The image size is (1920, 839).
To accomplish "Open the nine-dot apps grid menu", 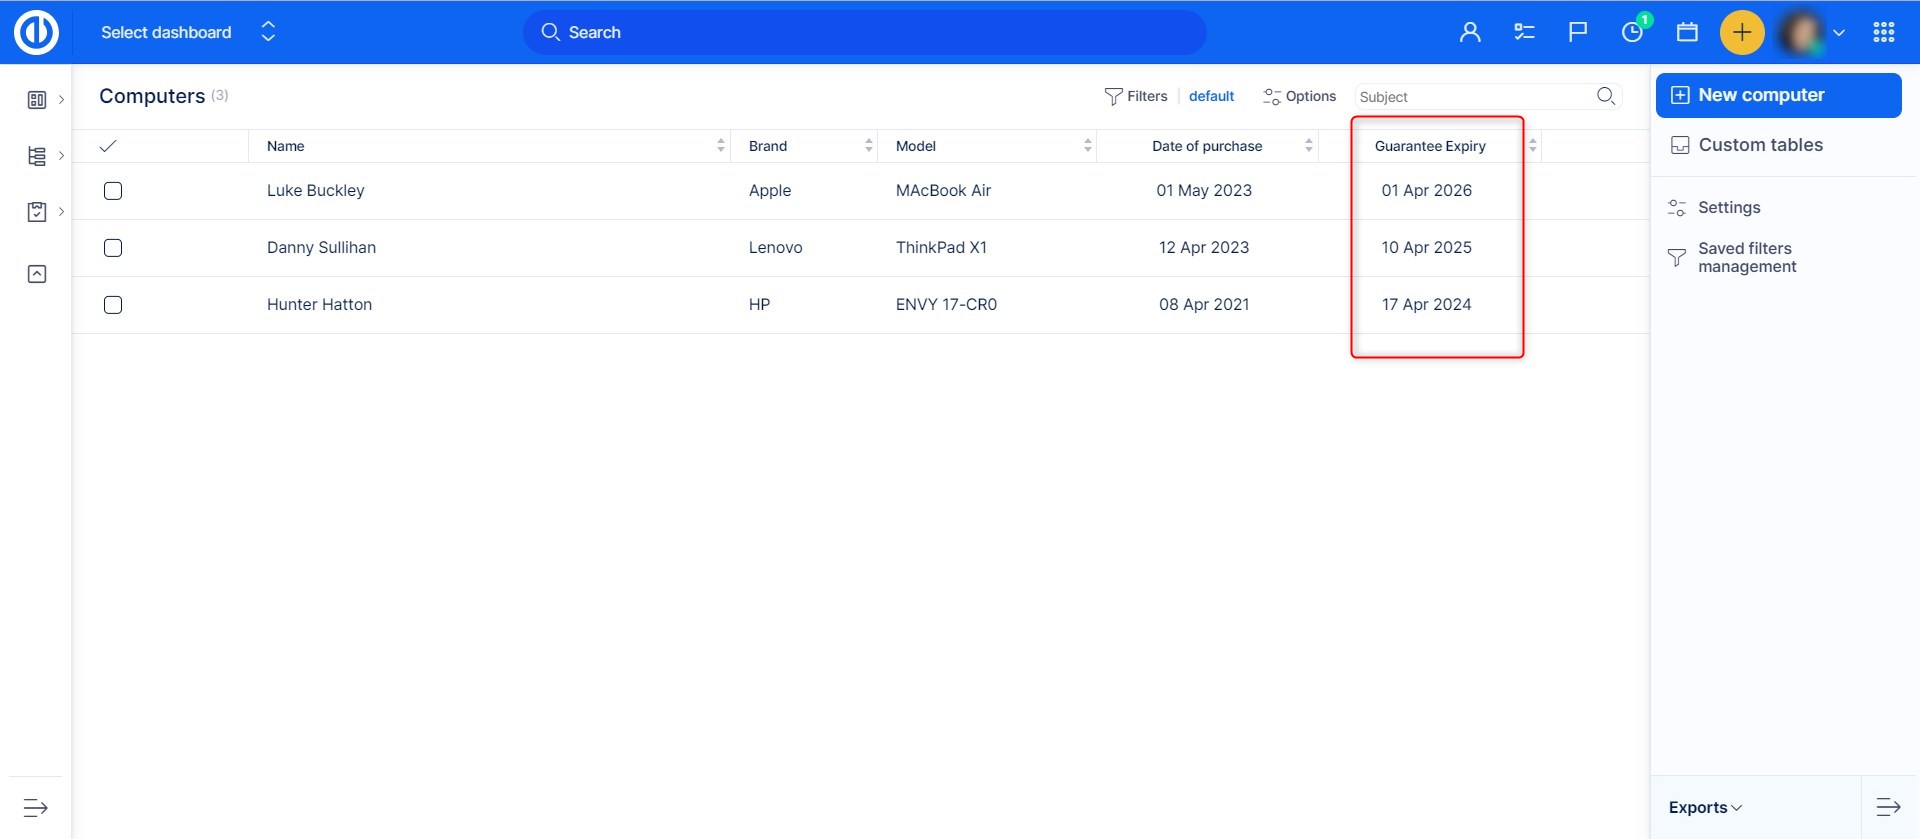I will (1883, 32).
